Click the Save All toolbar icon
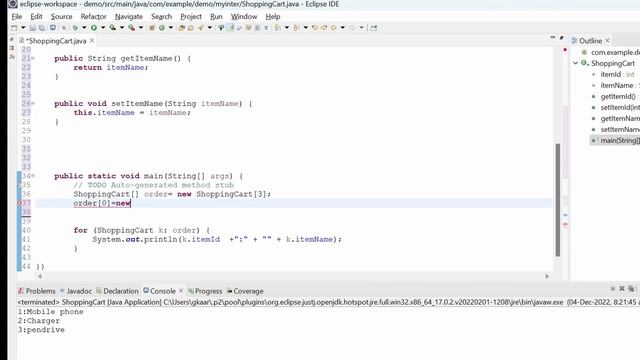Image resolution: width=640 pixels, height=360 pixels. click(x=42, y=28)
